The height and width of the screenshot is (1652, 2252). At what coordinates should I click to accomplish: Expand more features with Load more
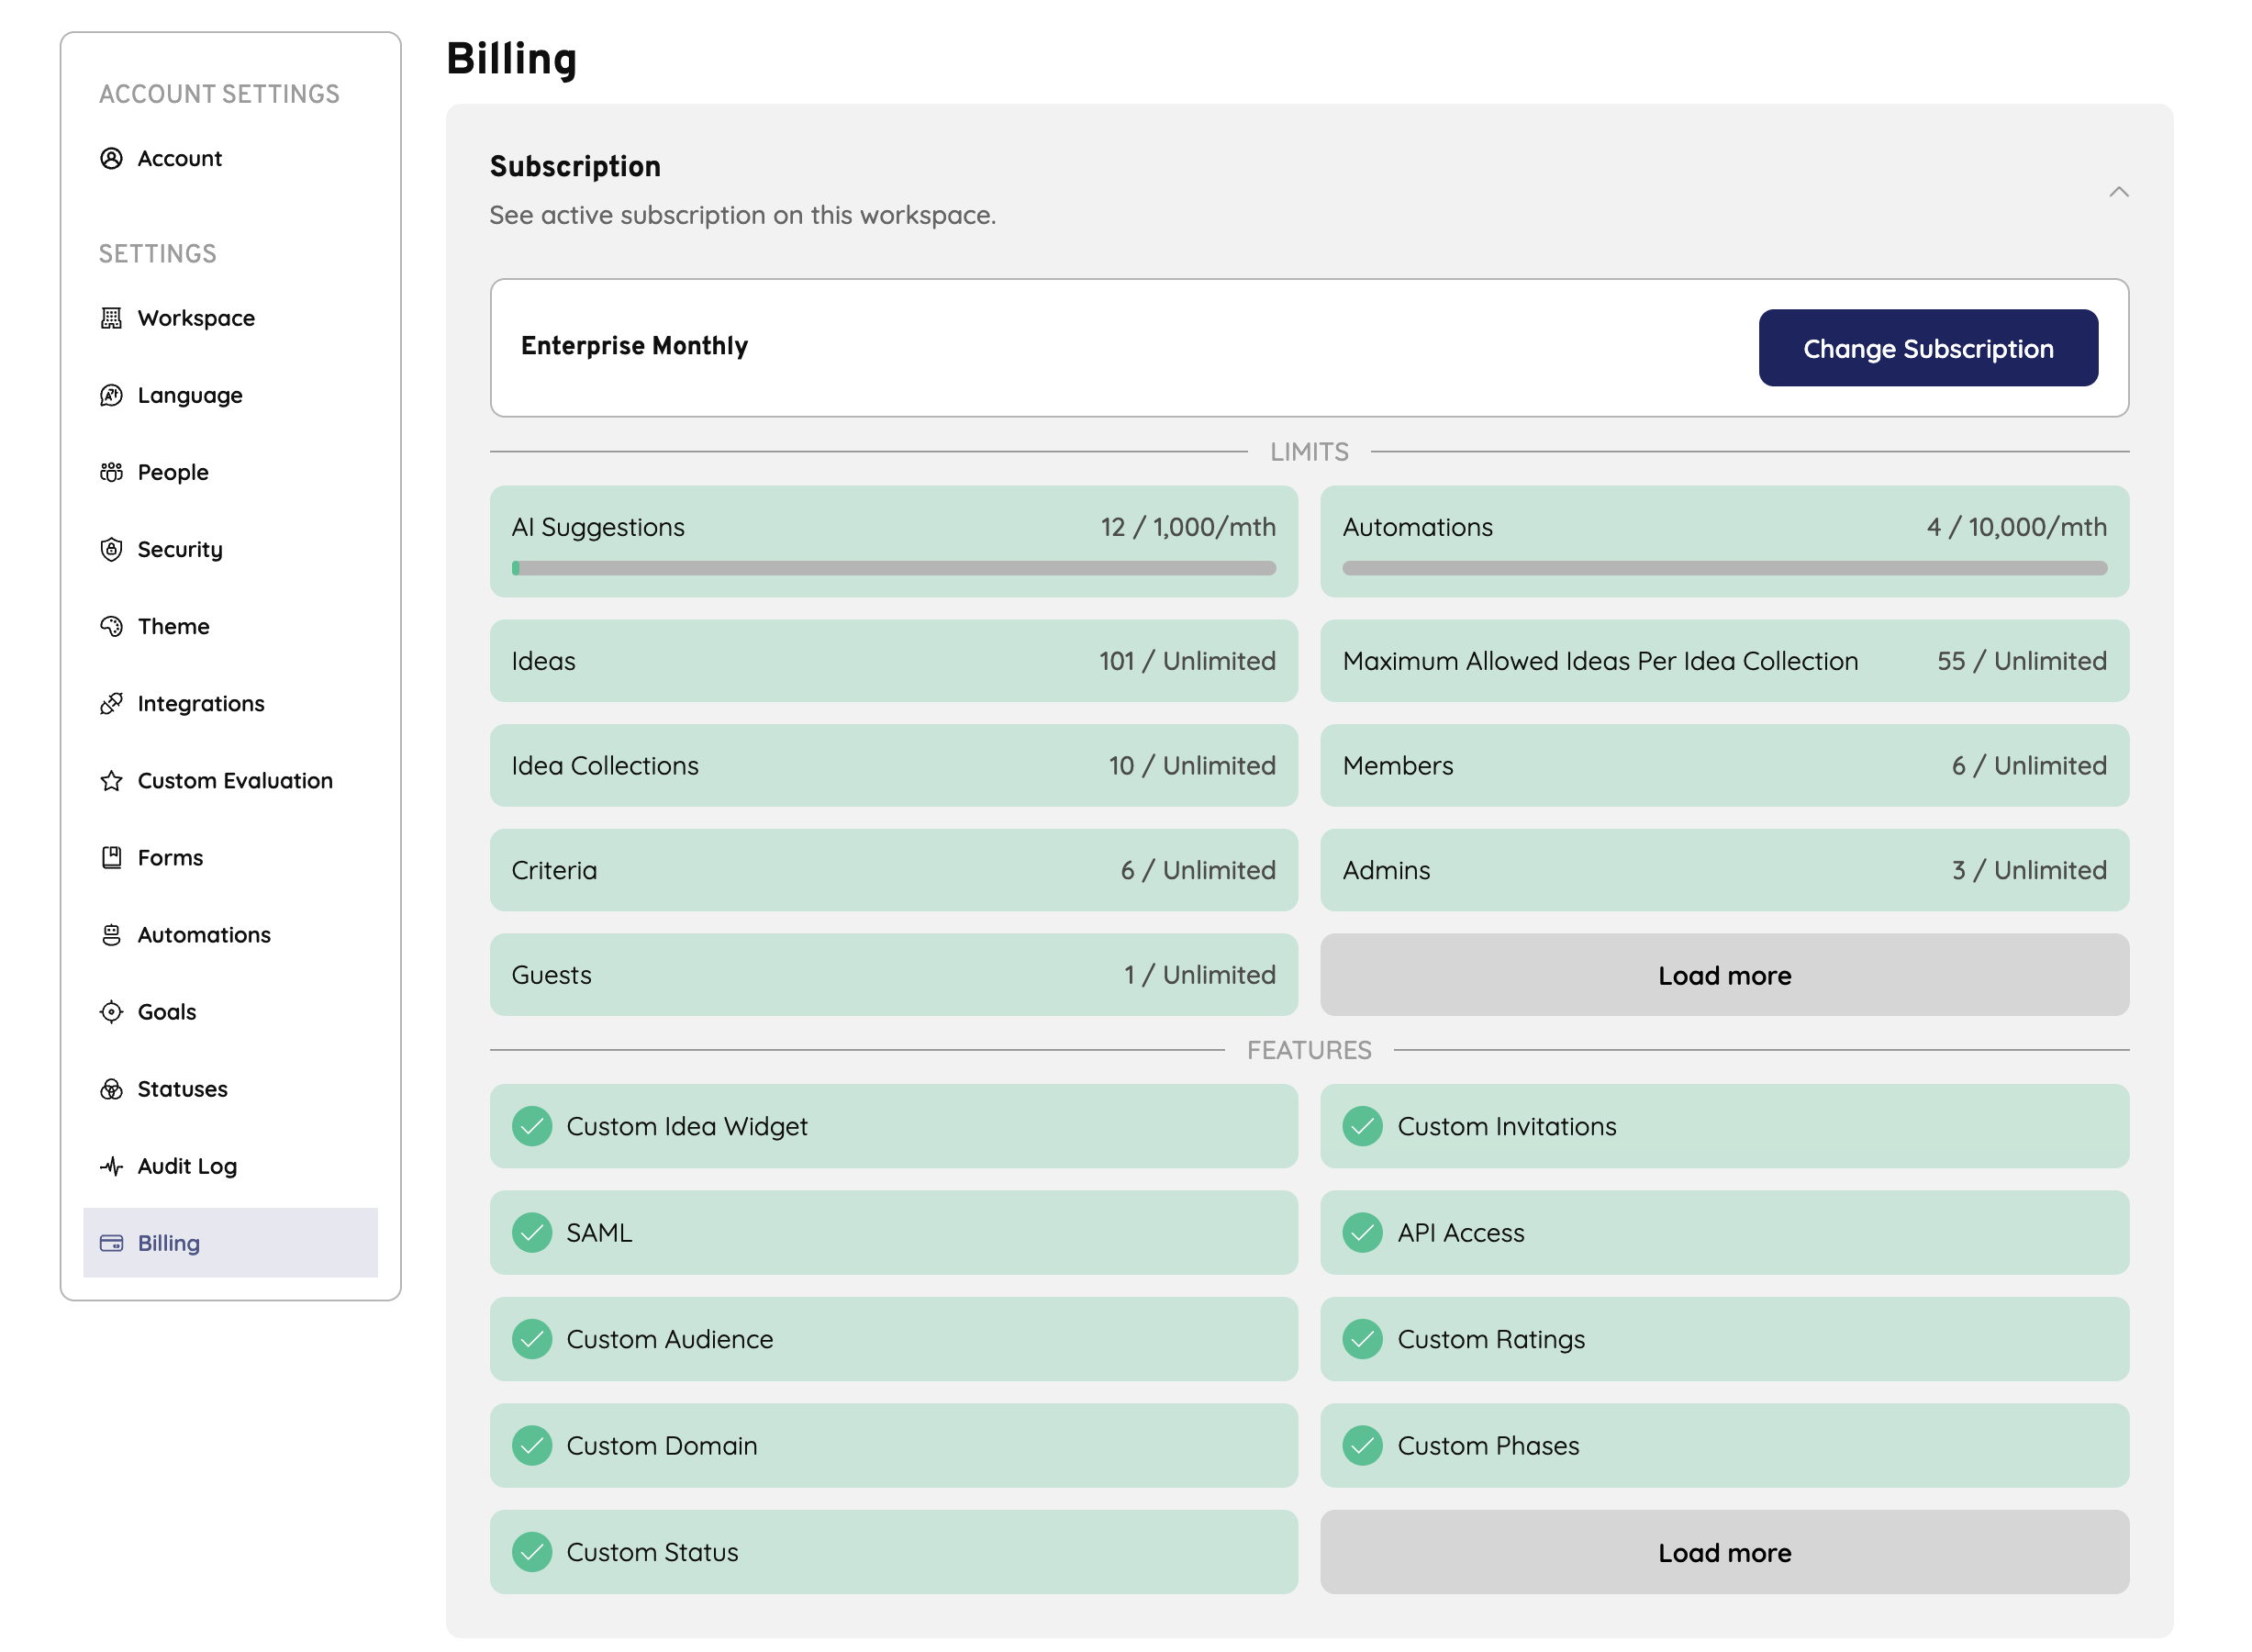click(x=1724, y=1552)
